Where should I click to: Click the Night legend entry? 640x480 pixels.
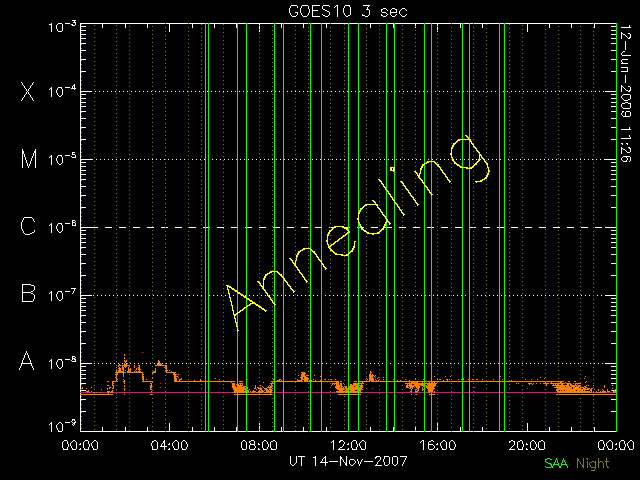point(593,464)
